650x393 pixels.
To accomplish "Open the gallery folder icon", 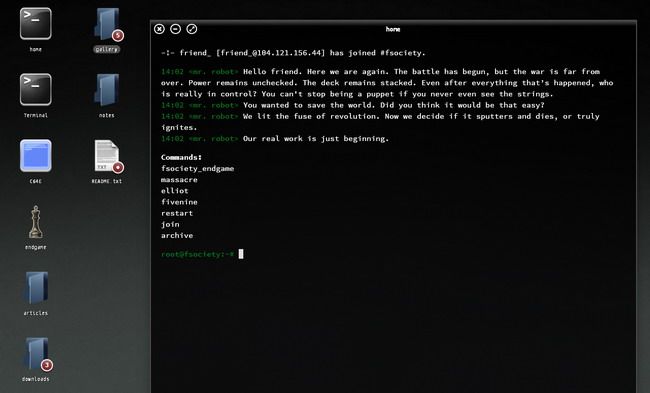I will [107, 25].
